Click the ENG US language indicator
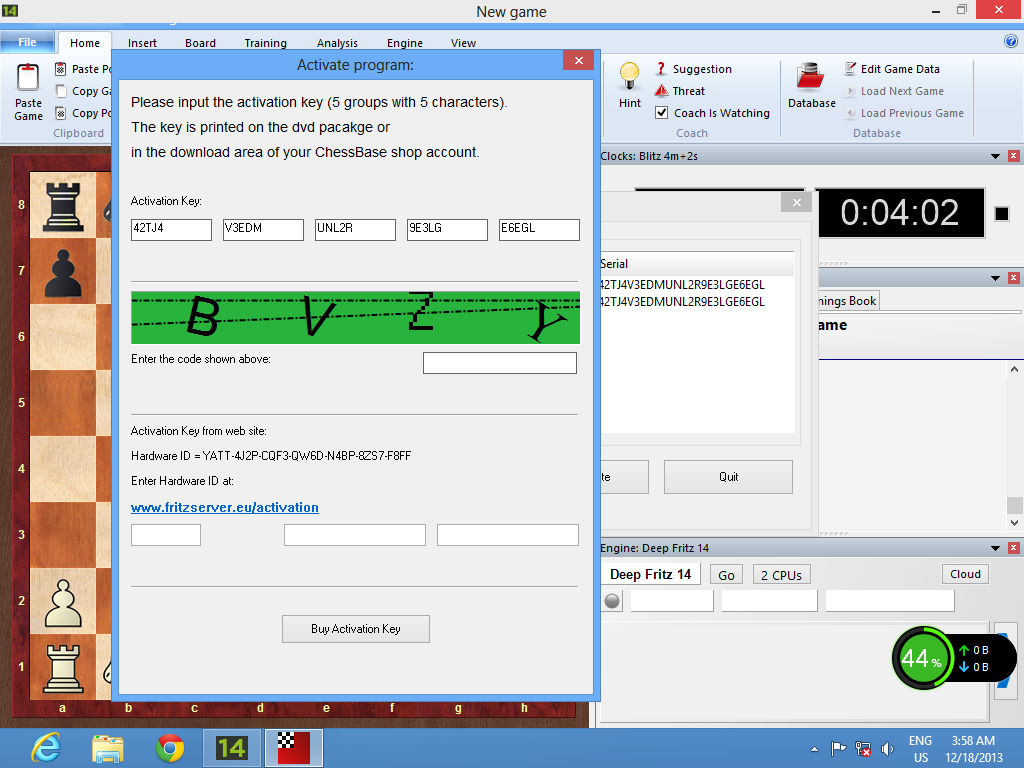The width and height of the screenshot is (1024, 768). 921,749
